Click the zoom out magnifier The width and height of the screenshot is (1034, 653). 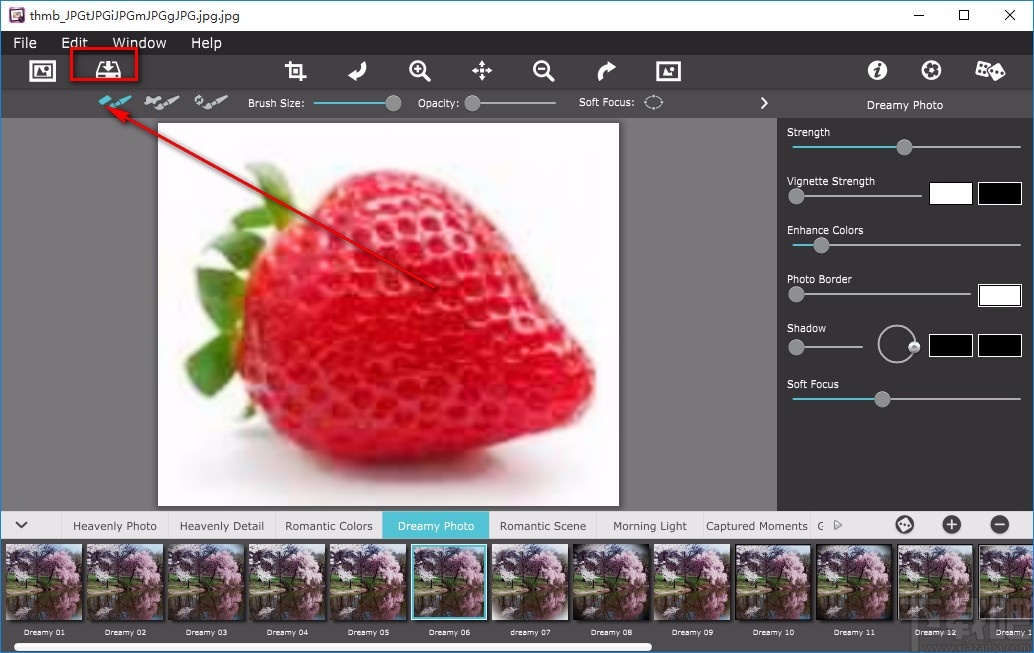click(543, 70)
